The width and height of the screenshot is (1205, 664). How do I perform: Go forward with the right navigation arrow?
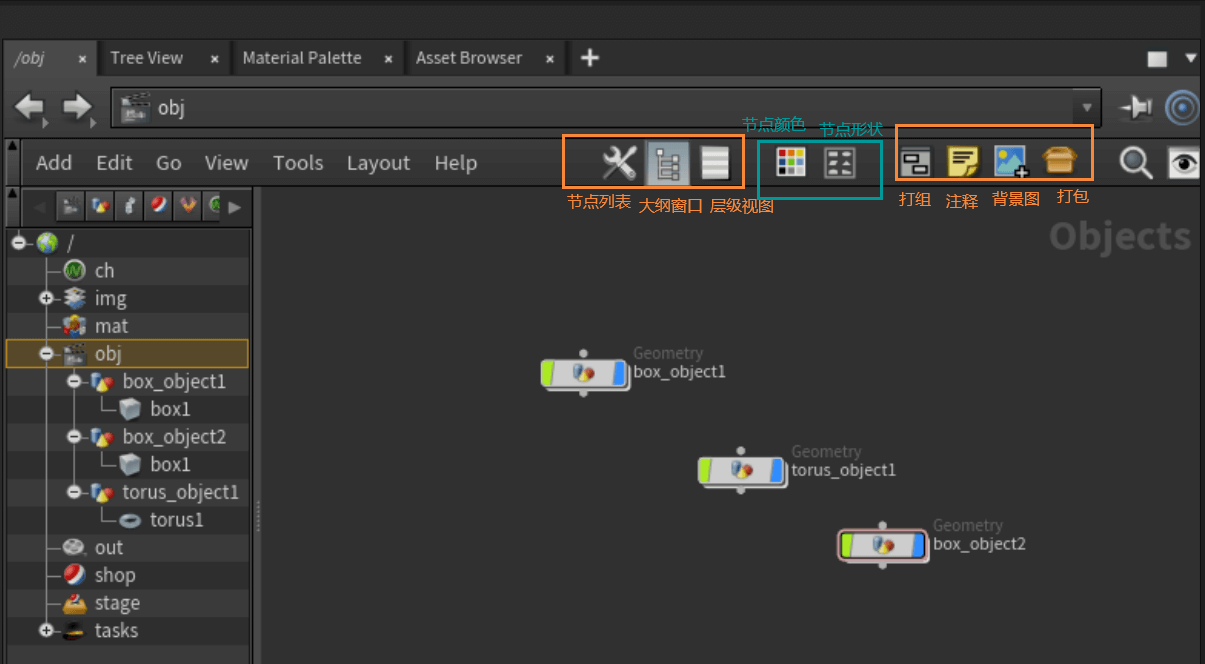coord(77,106)
